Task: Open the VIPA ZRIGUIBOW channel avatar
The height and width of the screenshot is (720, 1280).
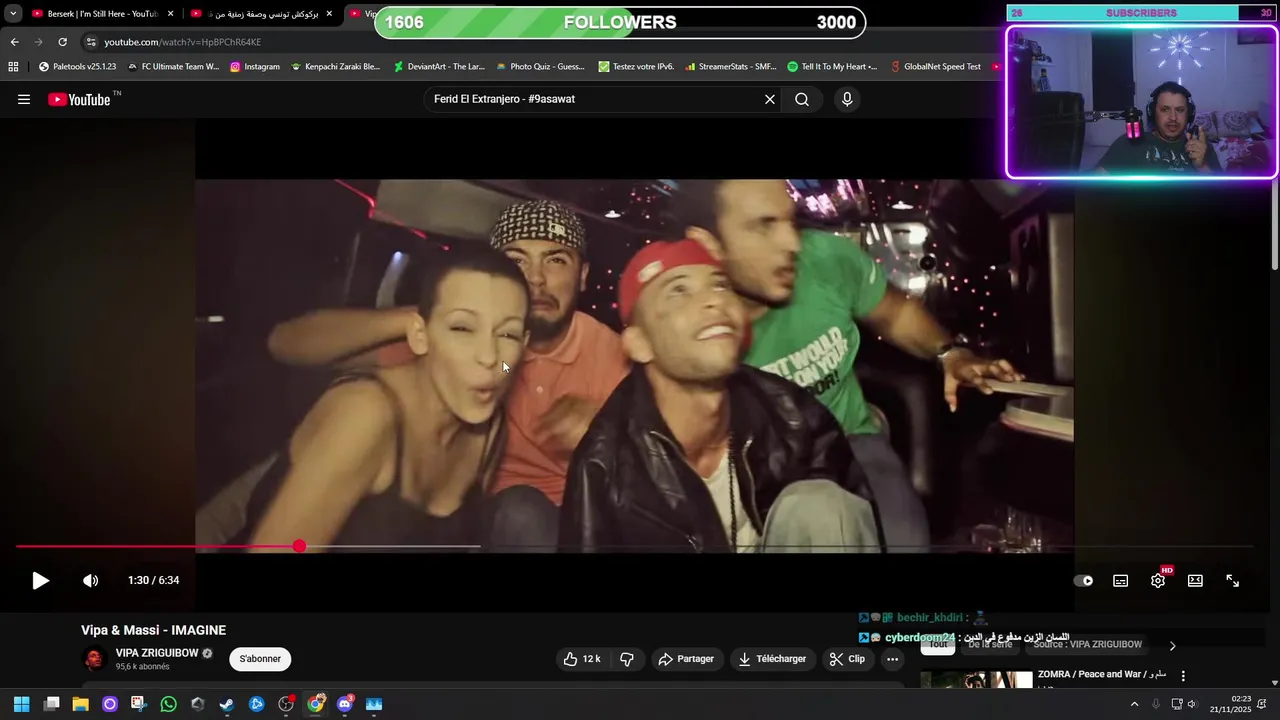Action: 94,659
